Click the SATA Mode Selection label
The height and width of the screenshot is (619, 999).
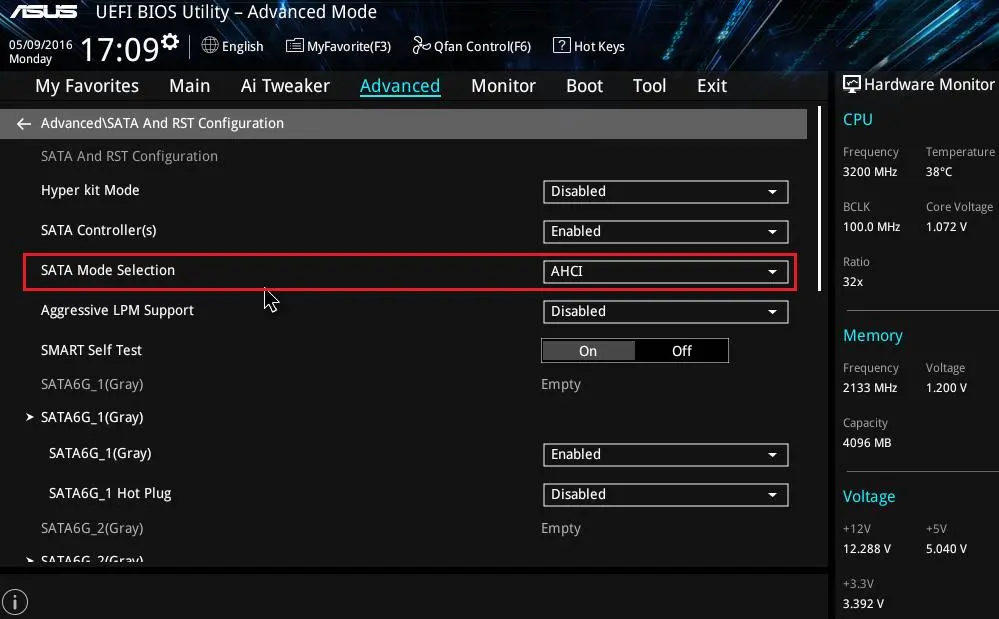(x=108, y=270)
